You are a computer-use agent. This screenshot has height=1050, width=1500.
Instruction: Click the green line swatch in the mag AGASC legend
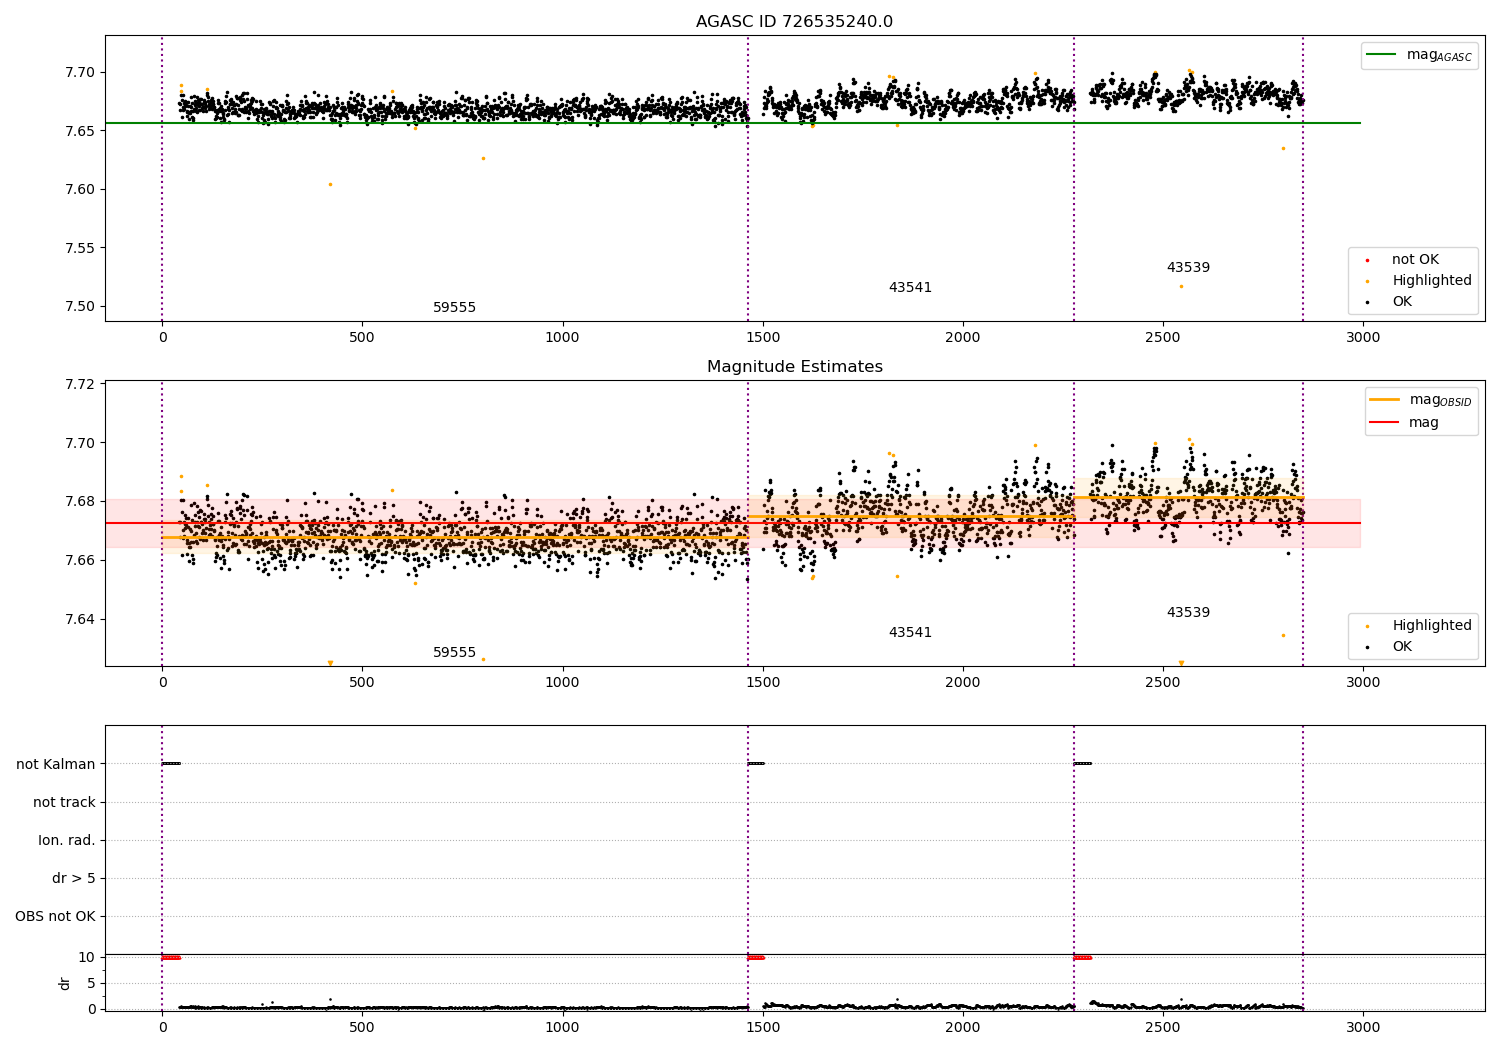coord(1382,55)
